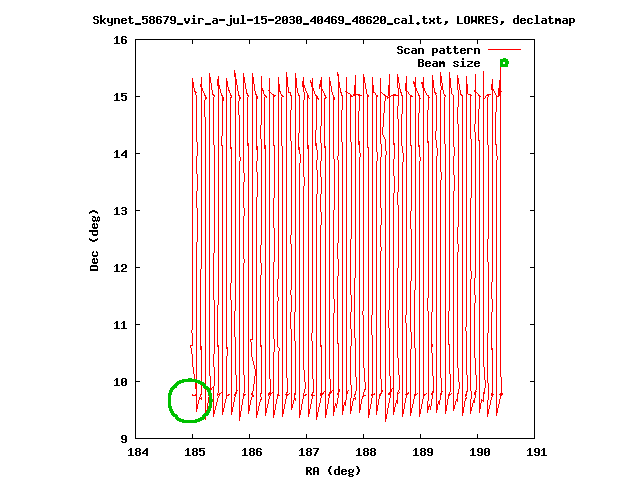
Task: Click the red line sample in the legend
Action: 504,50
